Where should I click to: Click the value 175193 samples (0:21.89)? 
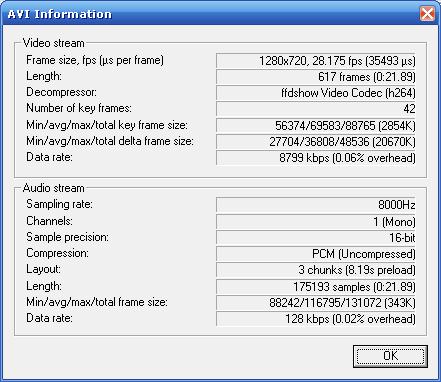pos(316,286)
